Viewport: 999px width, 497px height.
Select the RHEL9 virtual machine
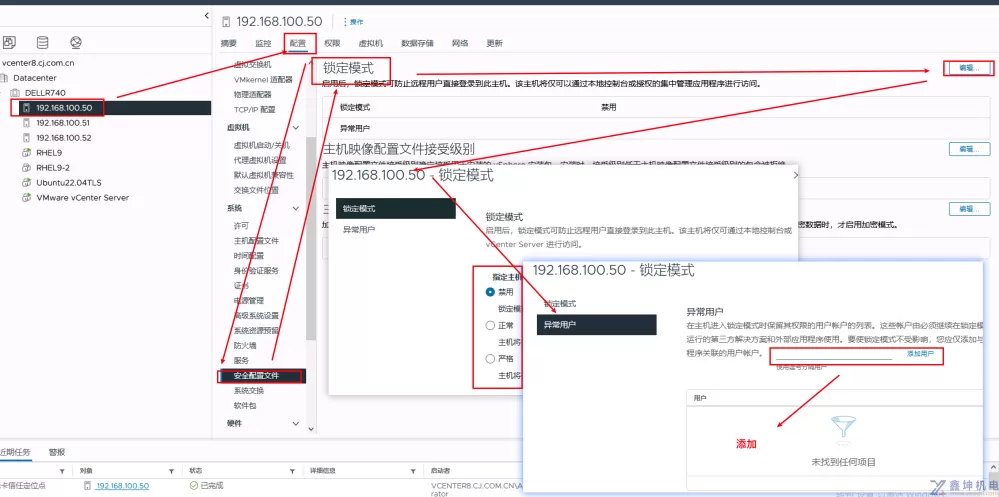coord(49,153)
